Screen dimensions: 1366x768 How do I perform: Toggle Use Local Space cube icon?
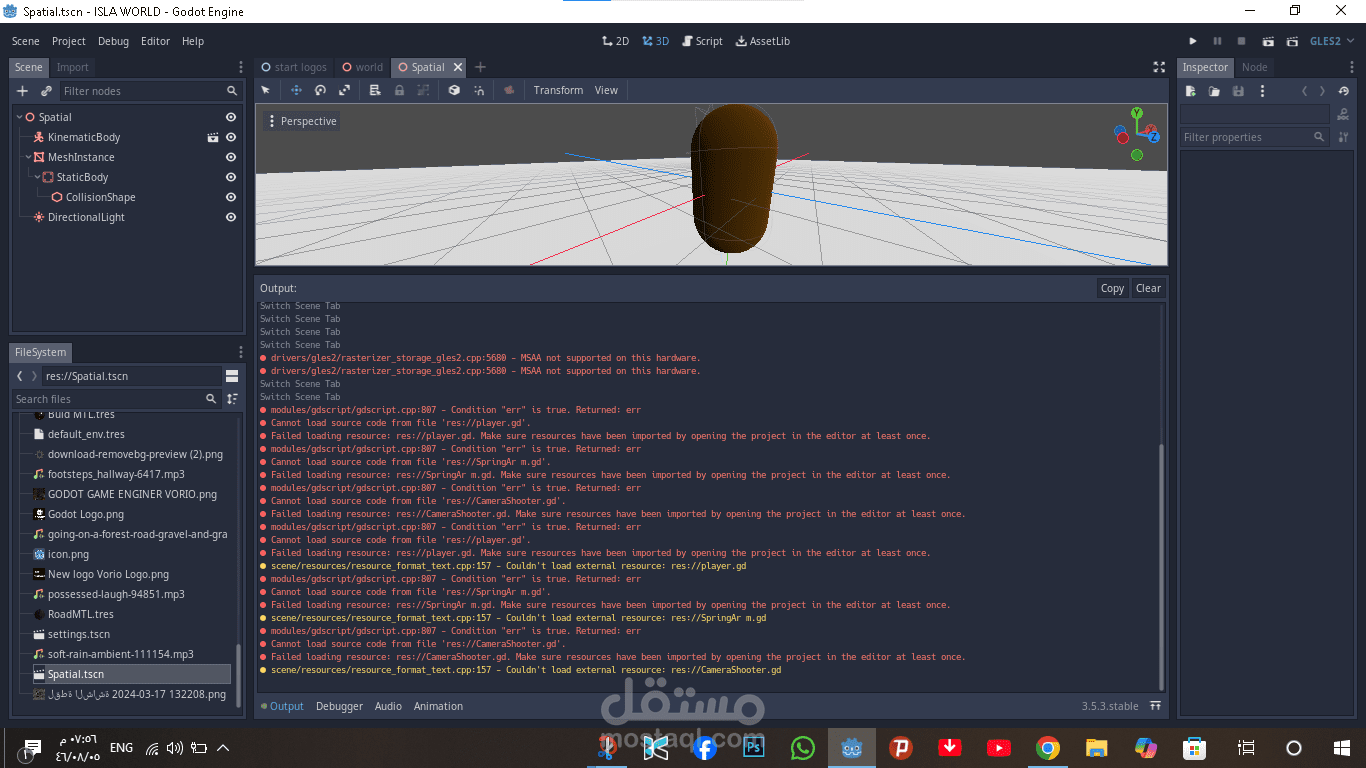[x=454, y=90]
